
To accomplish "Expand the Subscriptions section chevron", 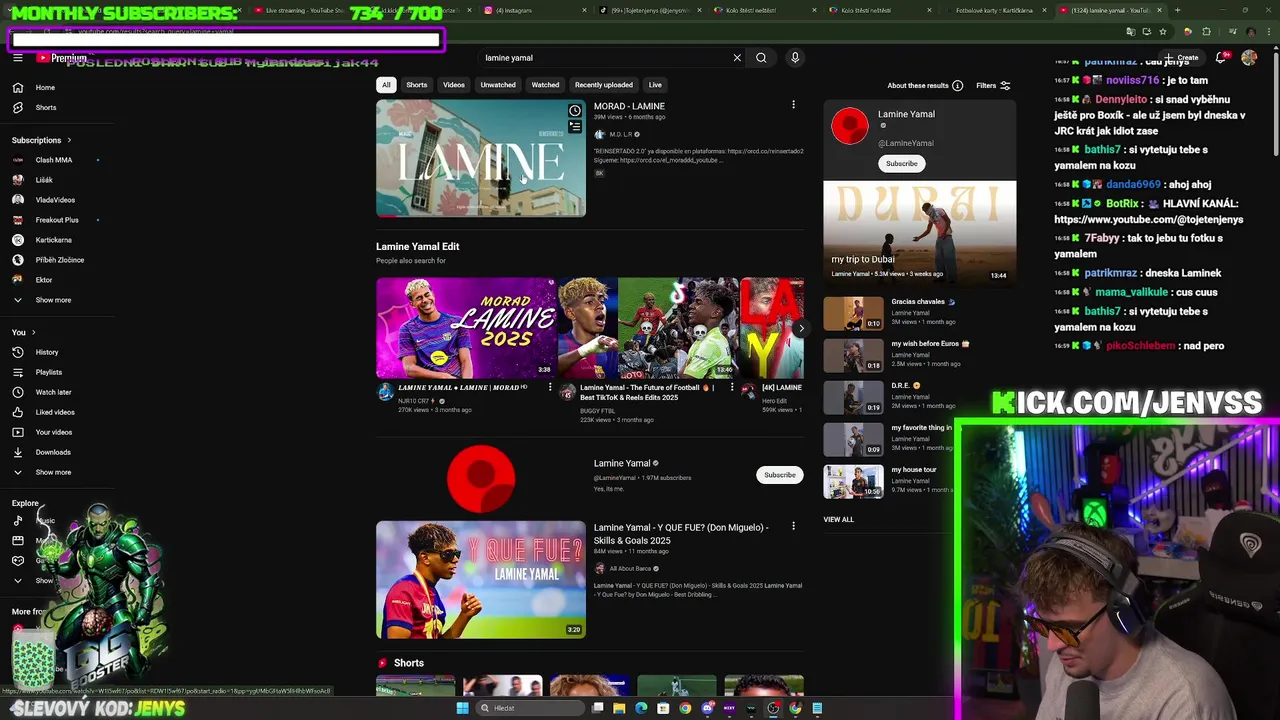I will [x=69, y=140].
